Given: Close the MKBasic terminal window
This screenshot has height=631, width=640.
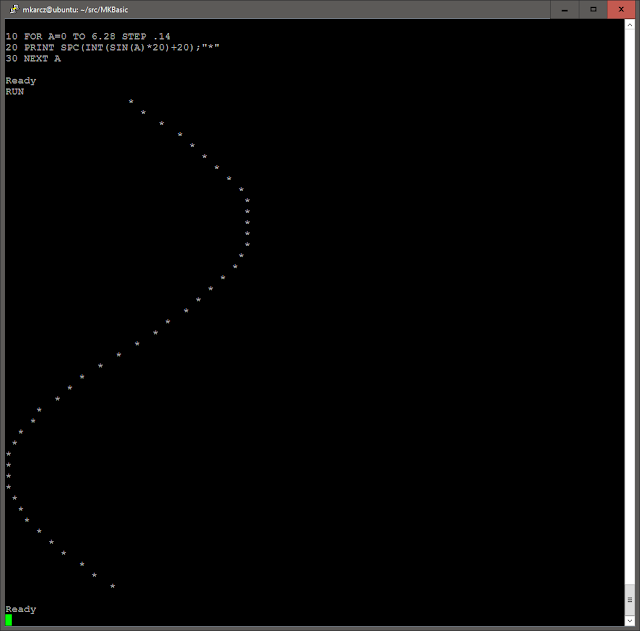Looking at the screenshot, I should click(621, 9).
